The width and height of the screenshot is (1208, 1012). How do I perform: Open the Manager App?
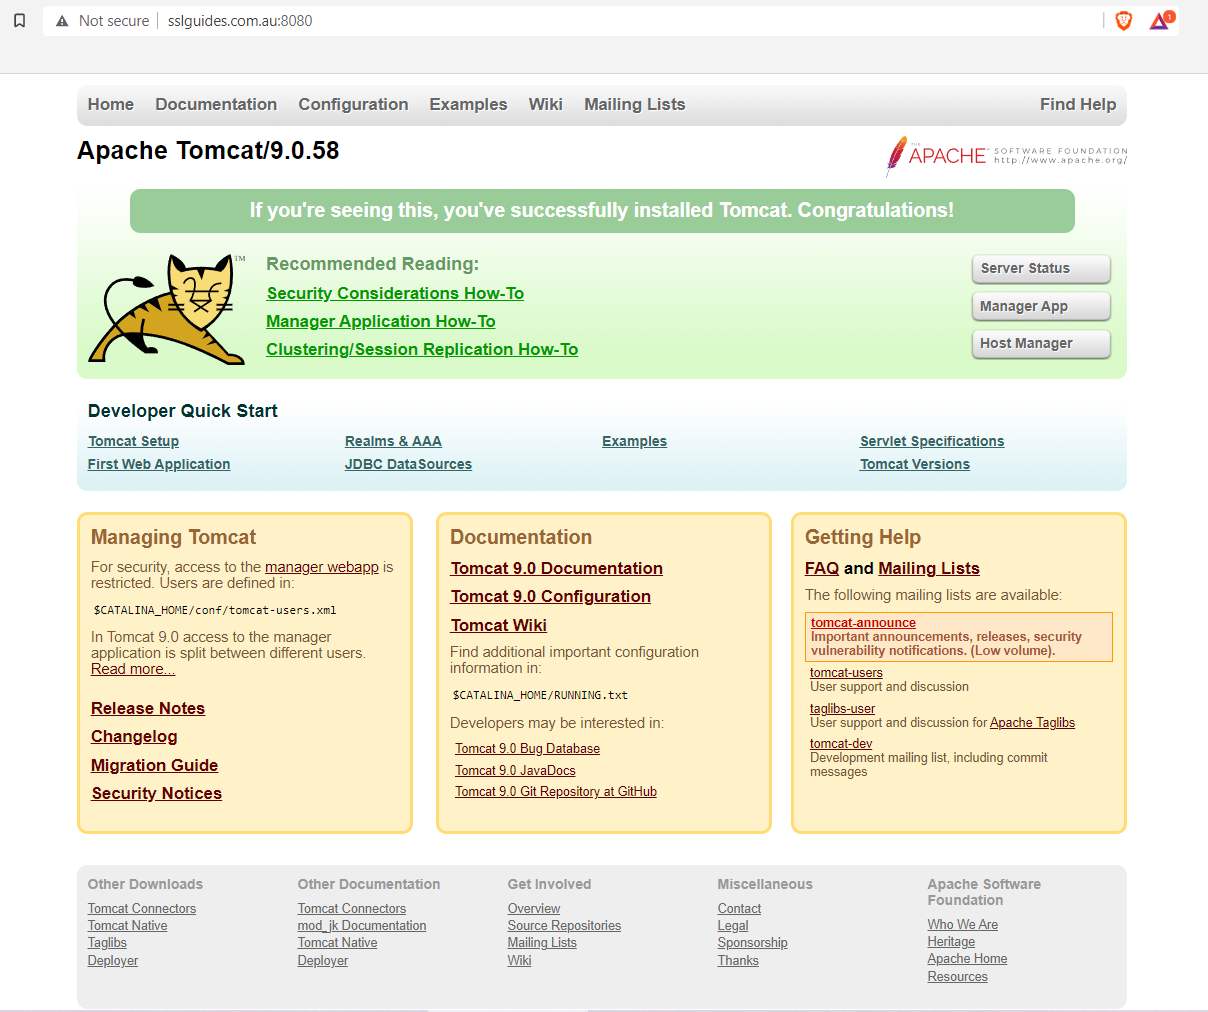[1041, 306]
